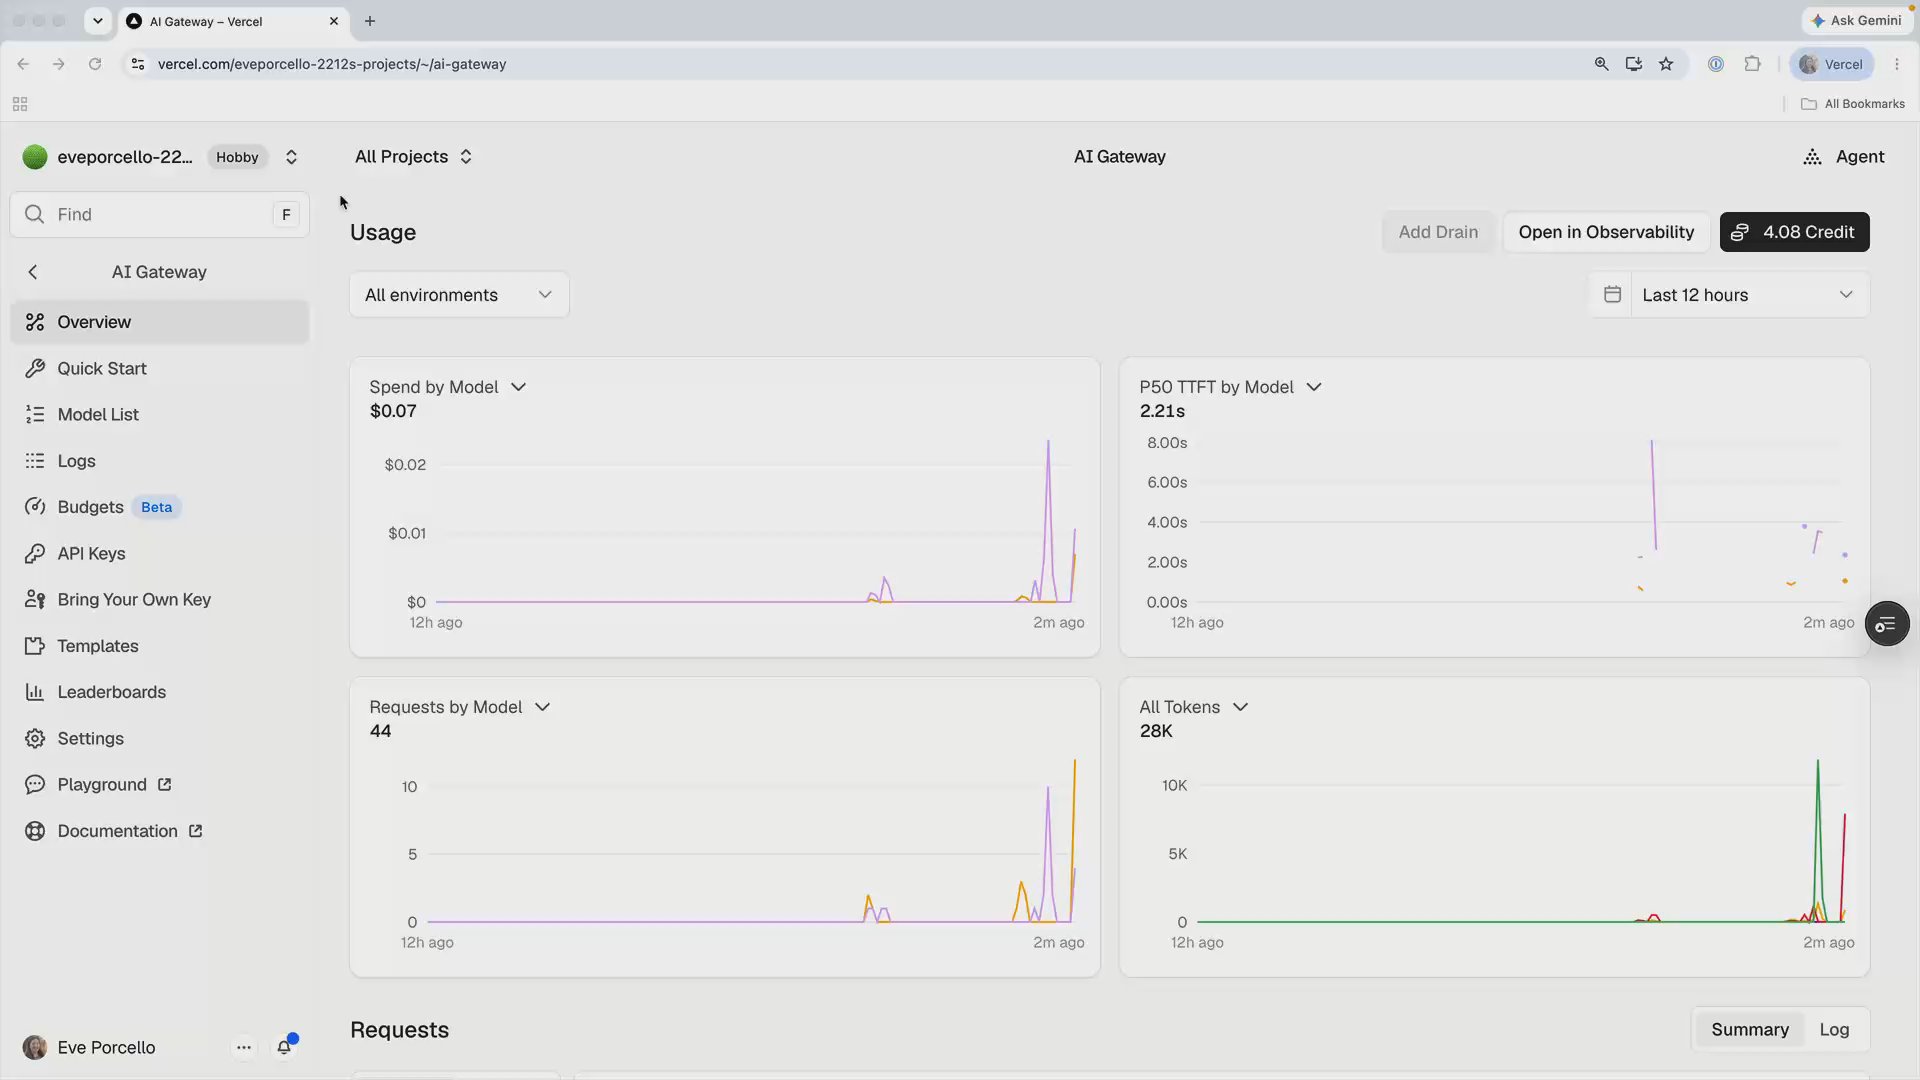Image resolution: width=1920 pixels, height=1080 pixels.
Task: Switch Requests view to Log
Action: (1834, 1030)
